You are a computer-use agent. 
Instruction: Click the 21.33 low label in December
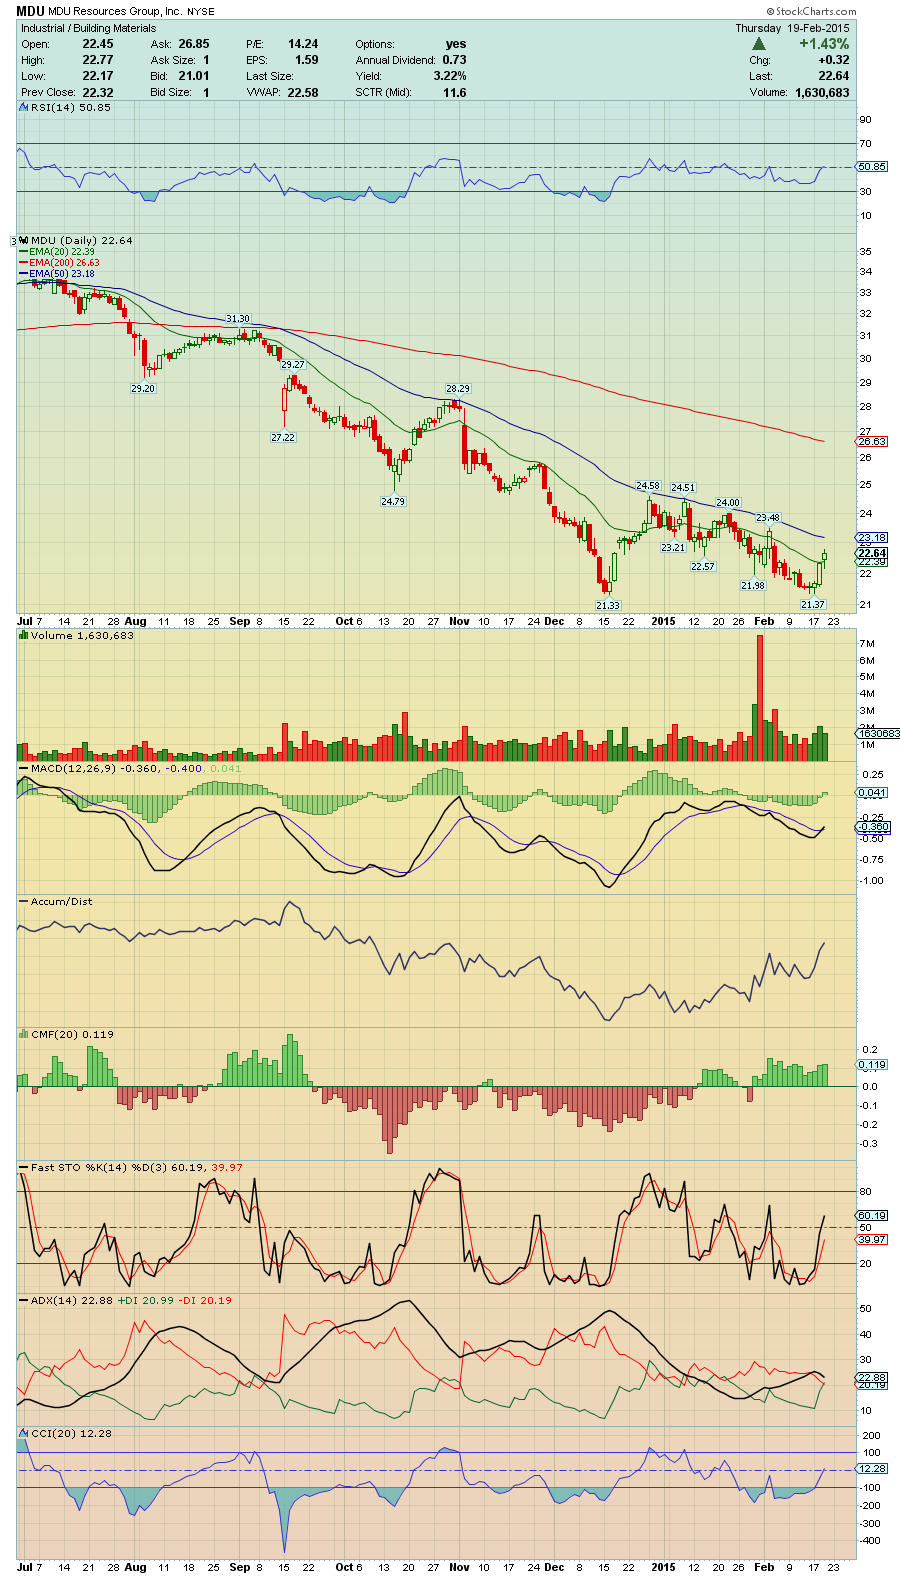(x=608, y=605)
